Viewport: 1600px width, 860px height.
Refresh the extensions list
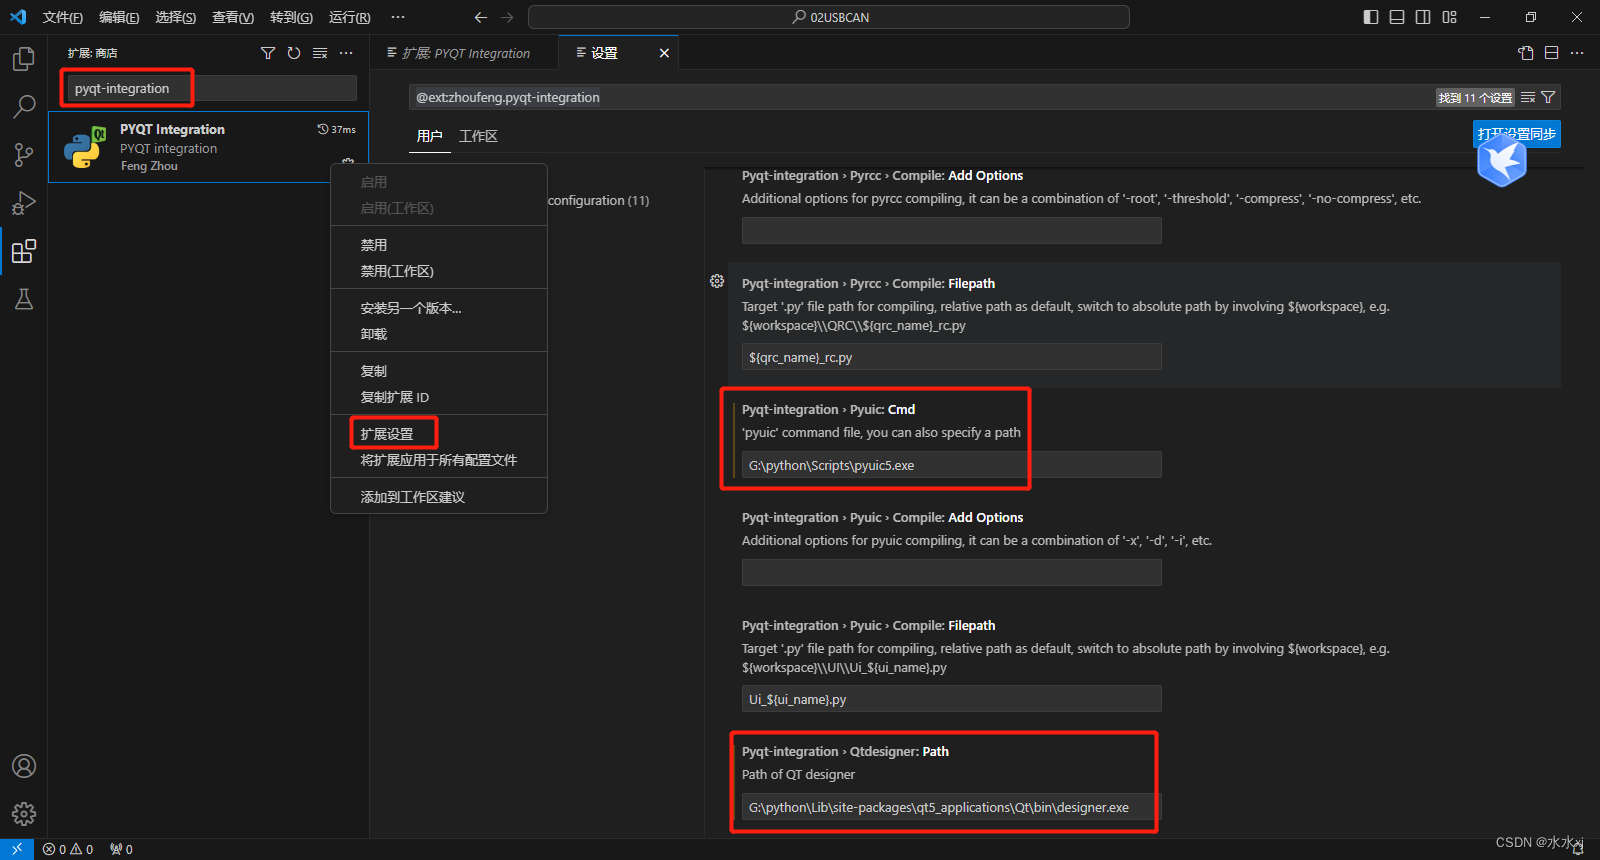(x=294, y=53)
